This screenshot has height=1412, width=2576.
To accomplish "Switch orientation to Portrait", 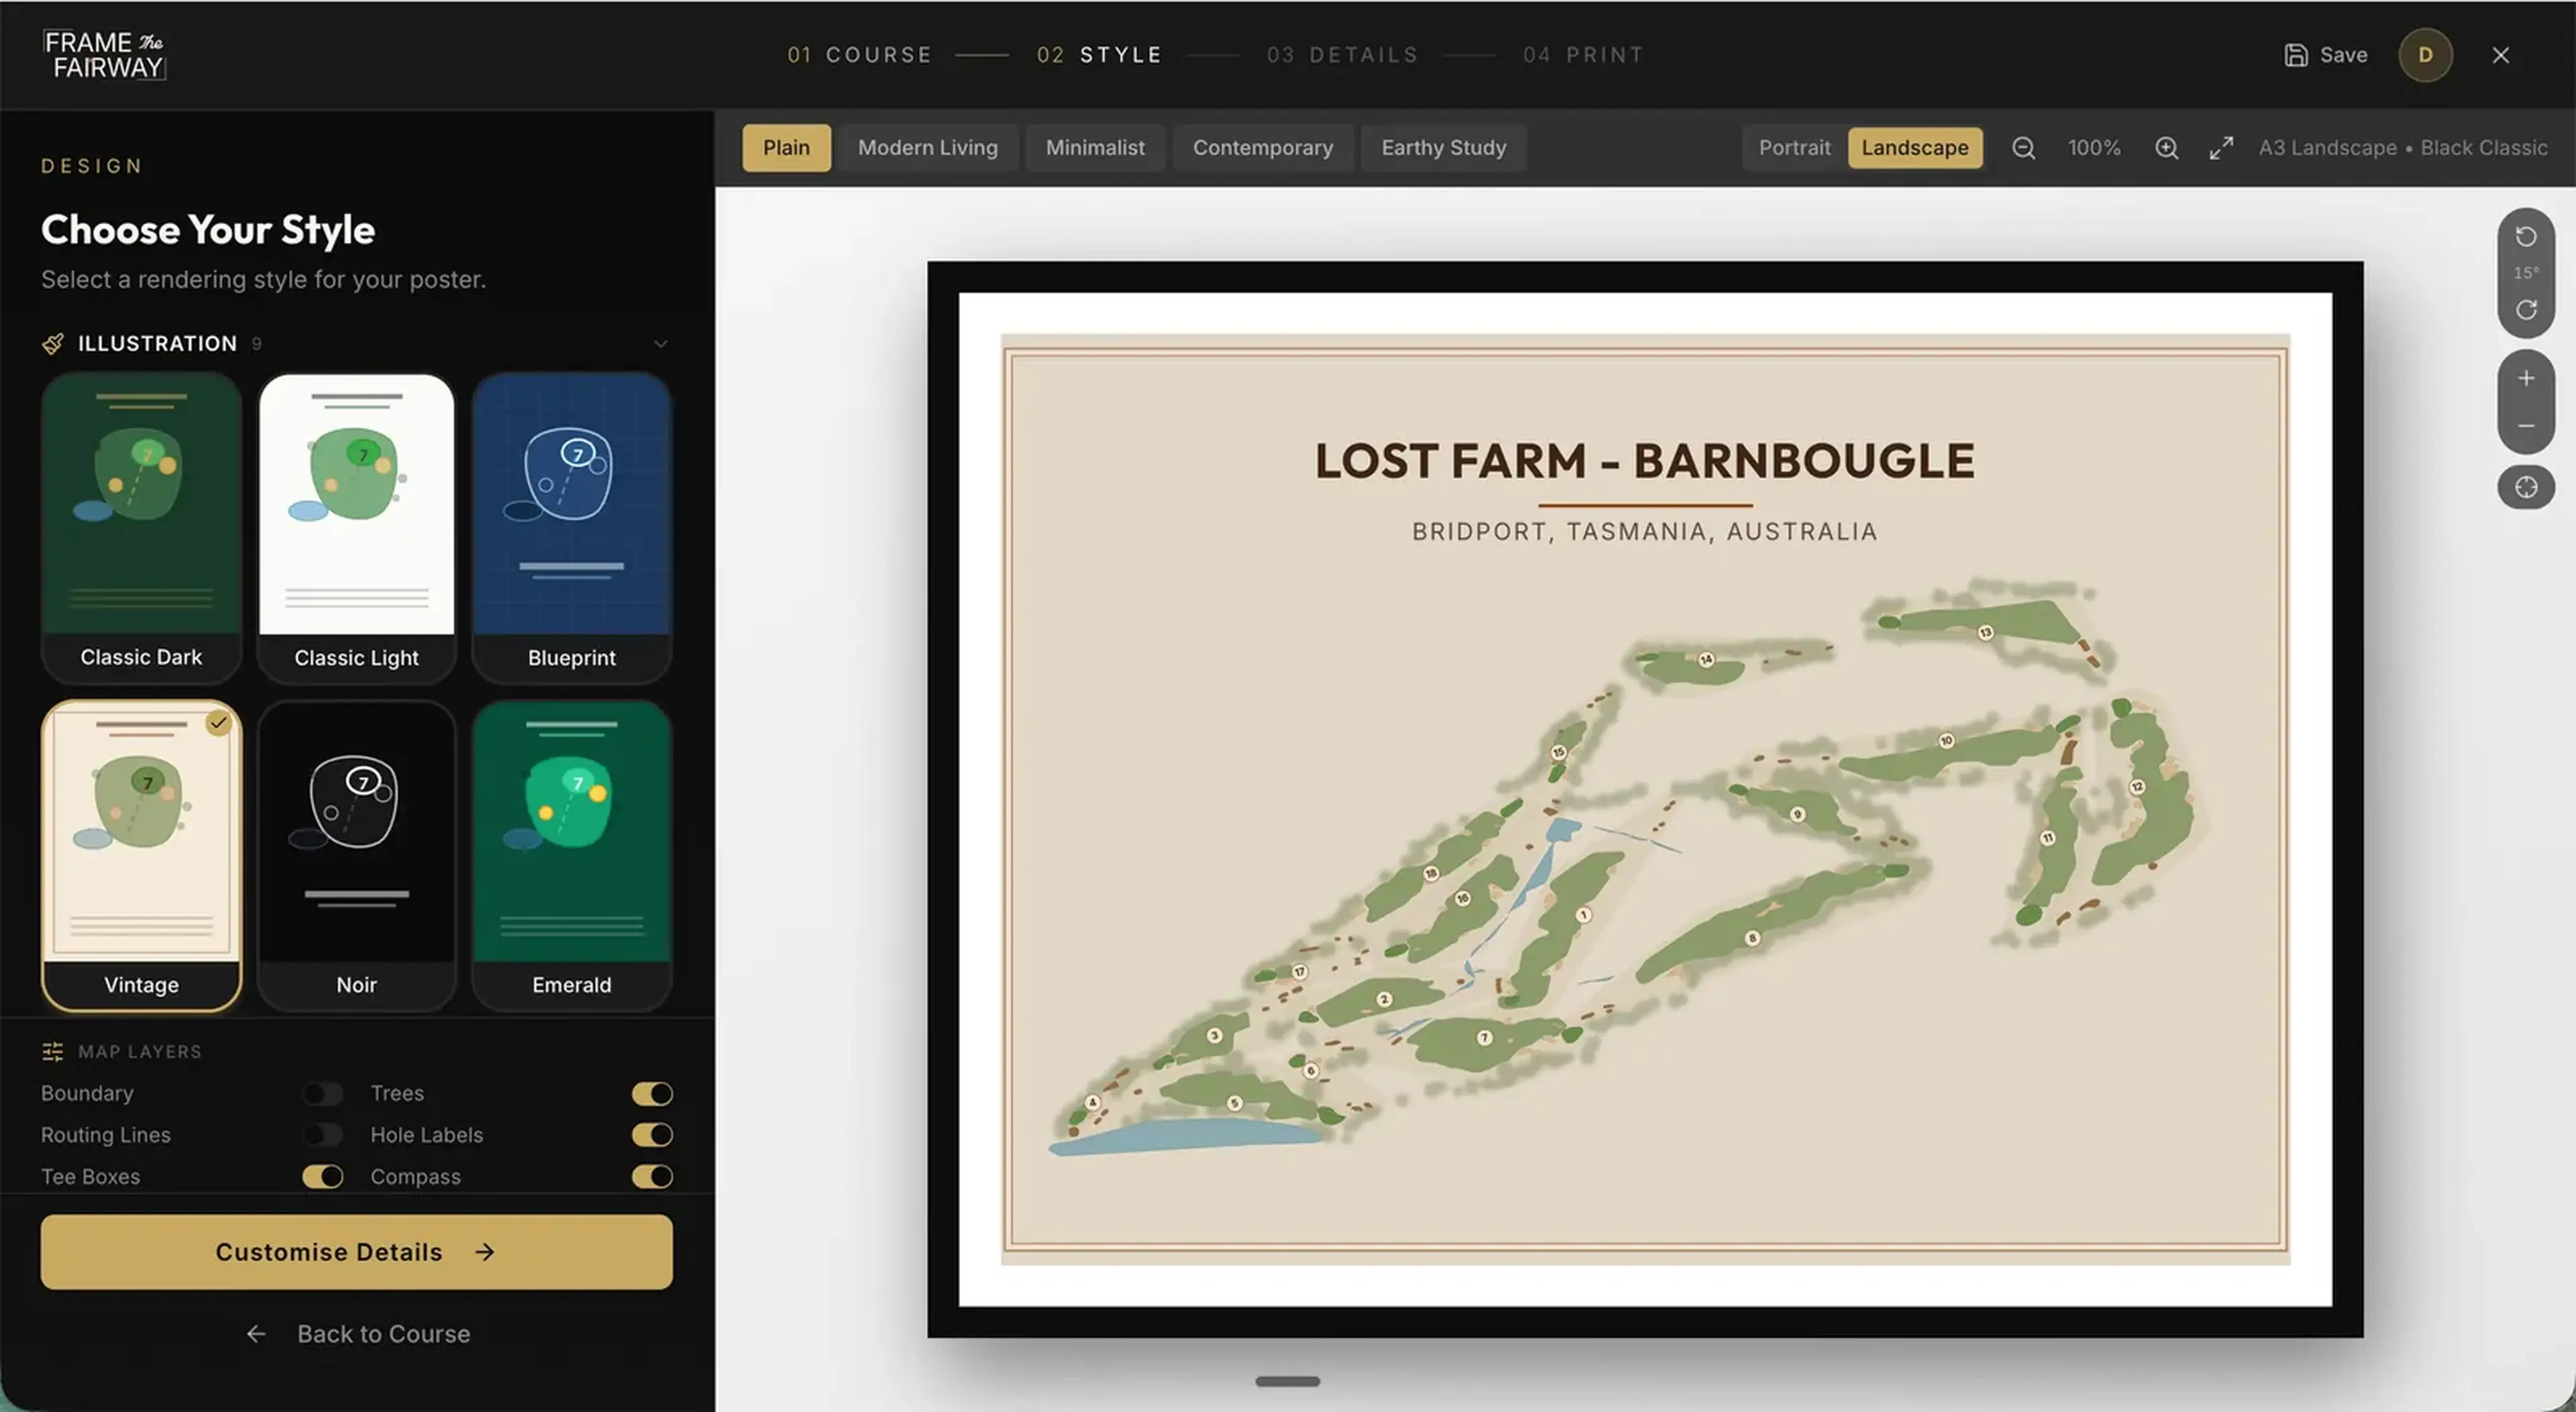I will (x=1794, y=148).
